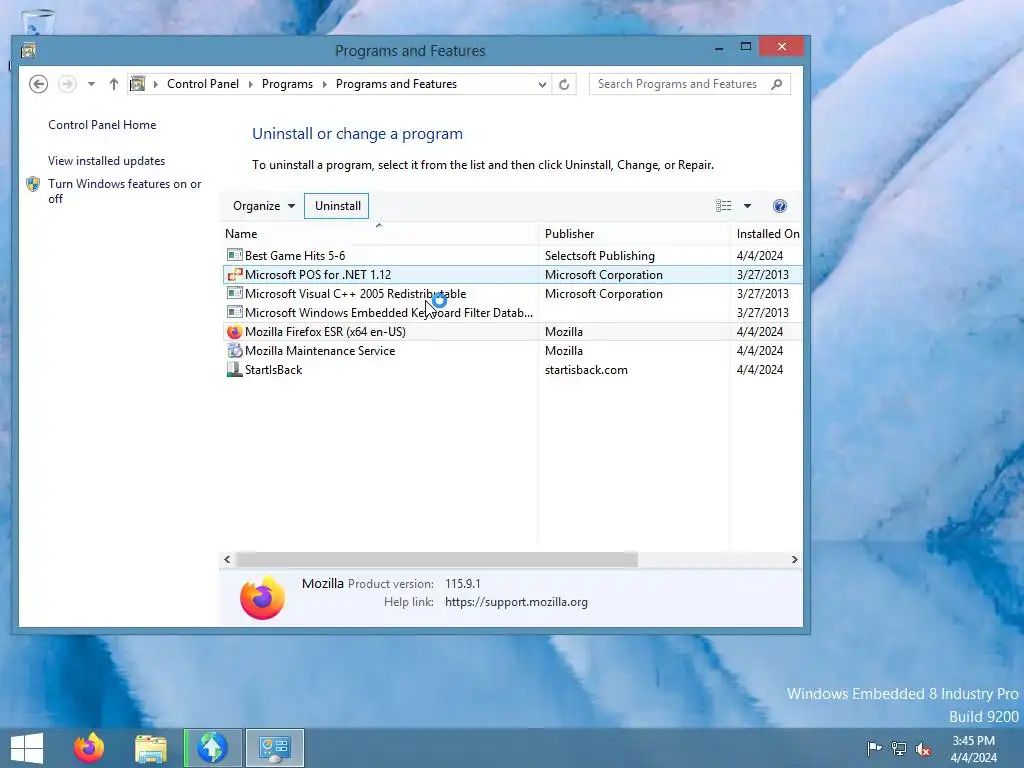
Task: Select Microsoft Visual C++ 2005 Redistributable
Action: pos(513,293)
